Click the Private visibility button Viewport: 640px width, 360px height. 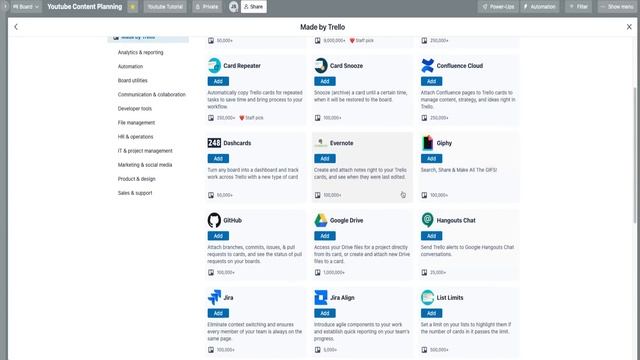(x=207, y=7)
